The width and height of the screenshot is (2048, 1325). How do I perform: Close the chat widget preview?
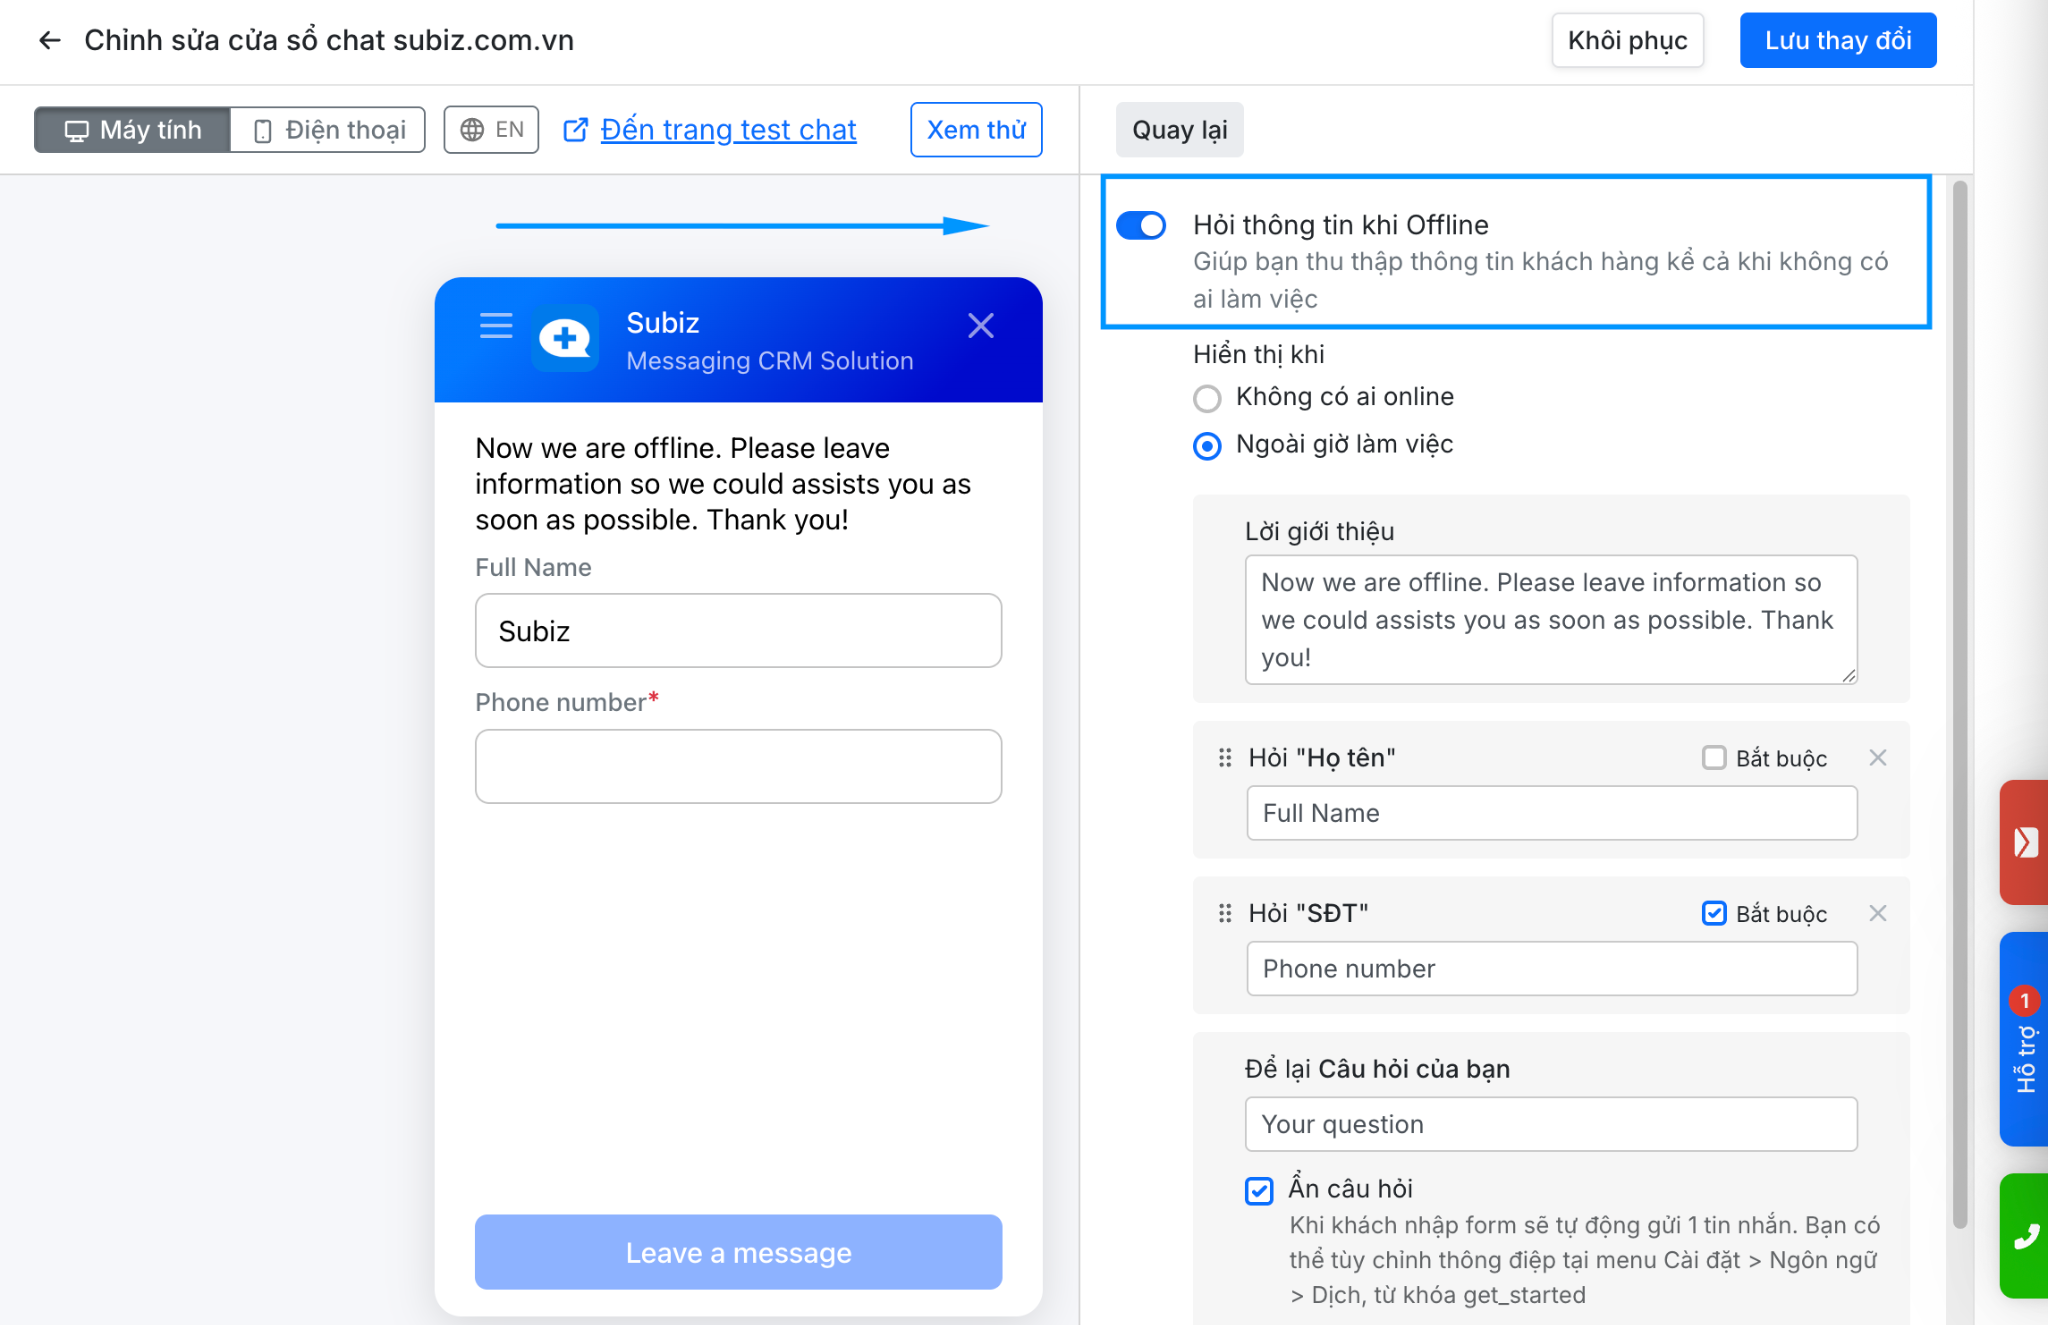click(980, 326)
